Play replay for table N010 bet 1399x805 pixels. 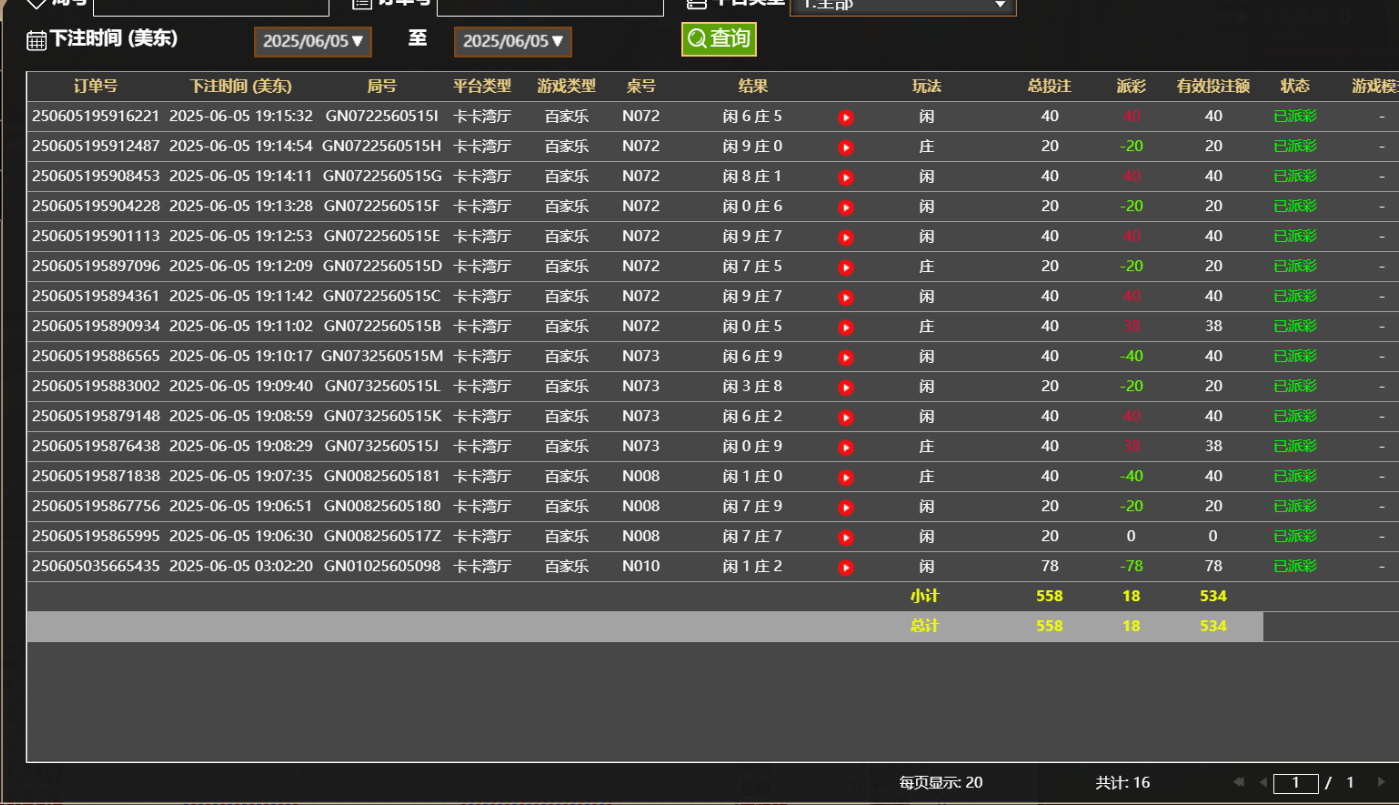(x=846, y=567)
